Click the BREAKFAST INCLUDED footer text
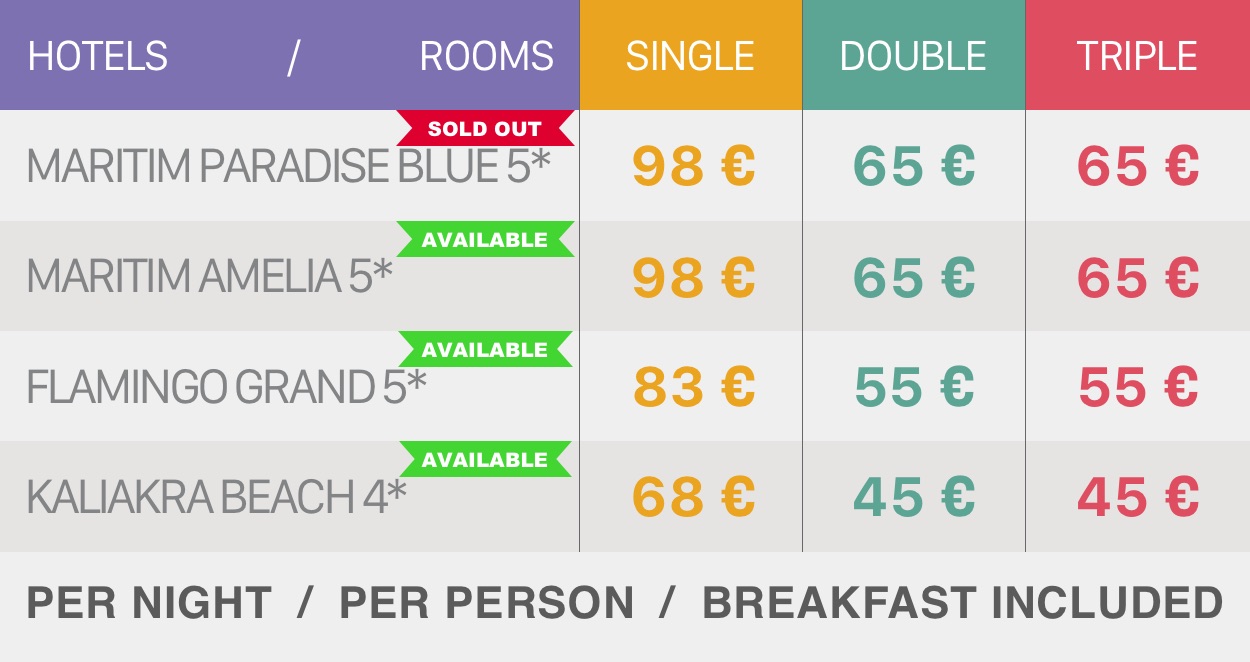 click(963, 603)
